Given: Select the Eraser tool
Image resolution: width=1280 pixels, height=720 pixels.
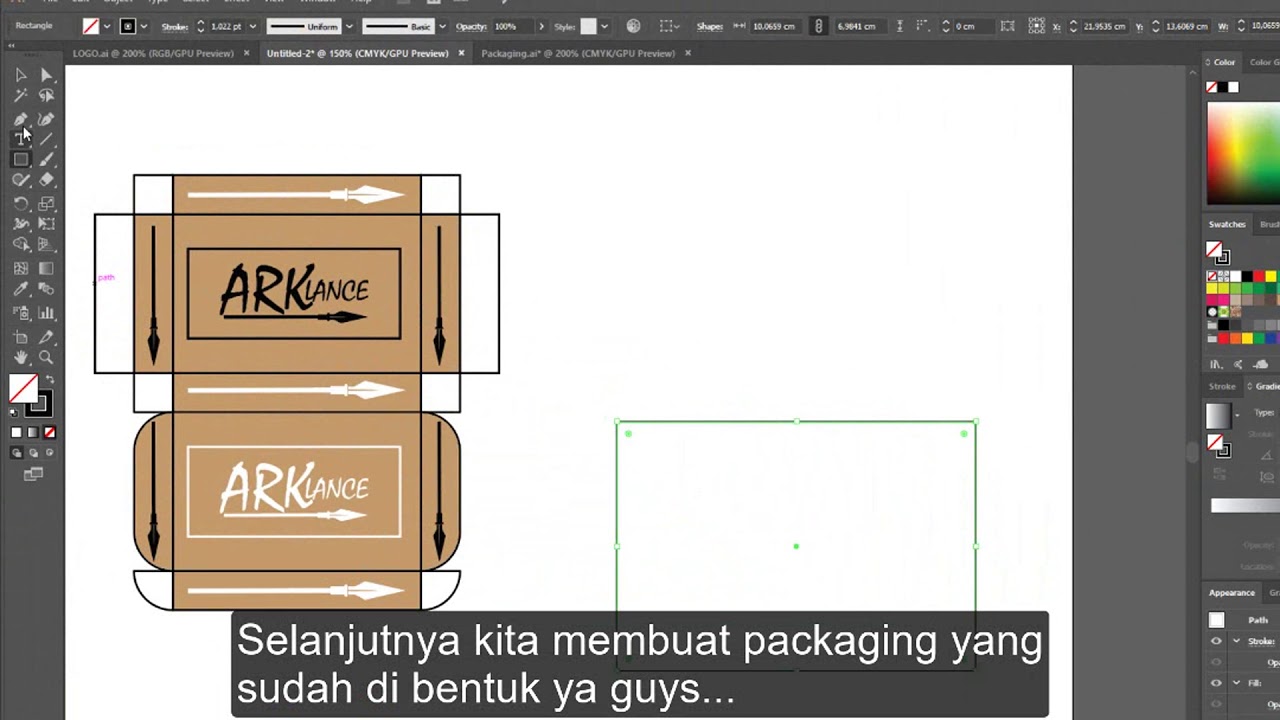Looking at the screenshot, I should coord(46,180).
